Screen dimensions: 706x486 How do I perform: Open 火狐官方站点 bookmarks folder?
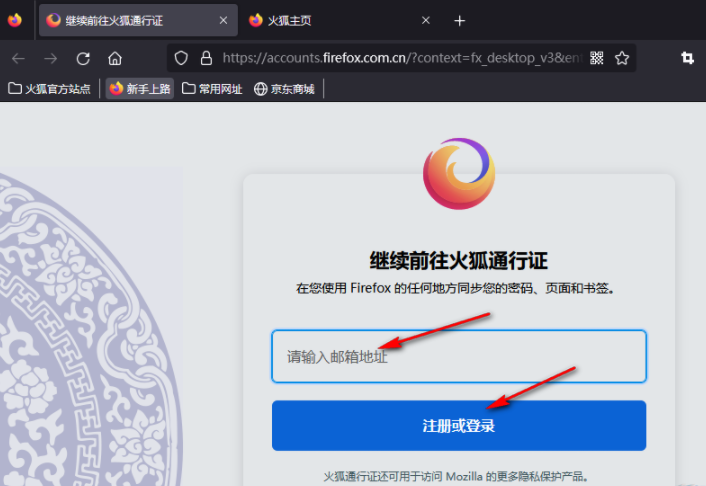tap(50, 89)
